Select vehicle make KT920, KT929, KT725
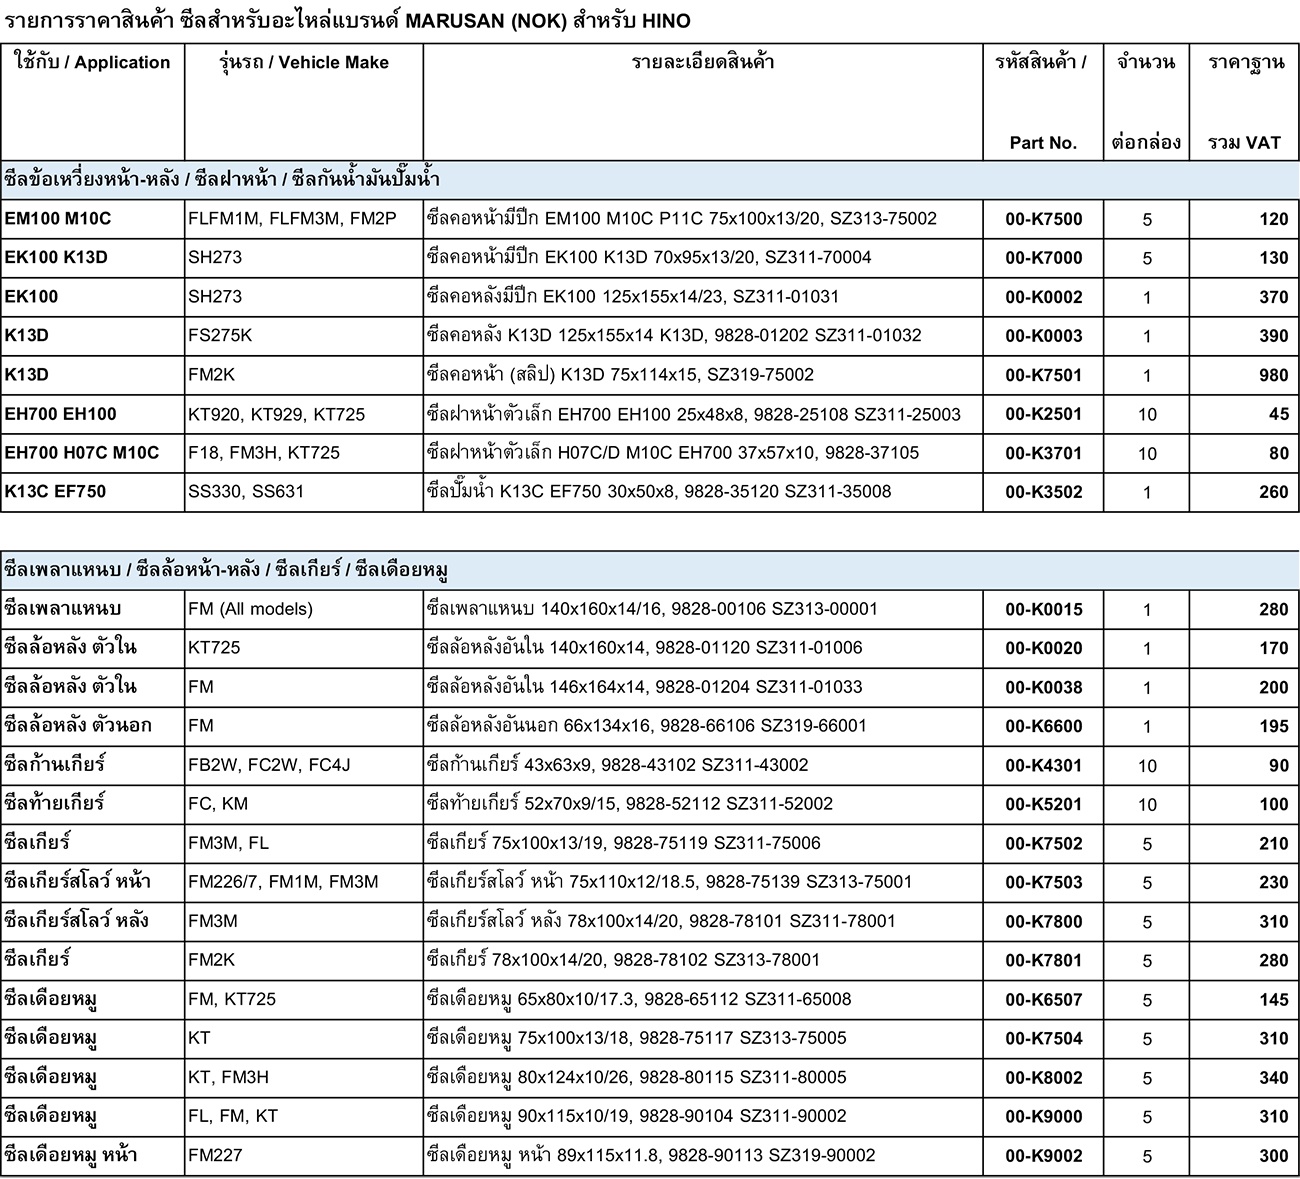 pos(276,413)
